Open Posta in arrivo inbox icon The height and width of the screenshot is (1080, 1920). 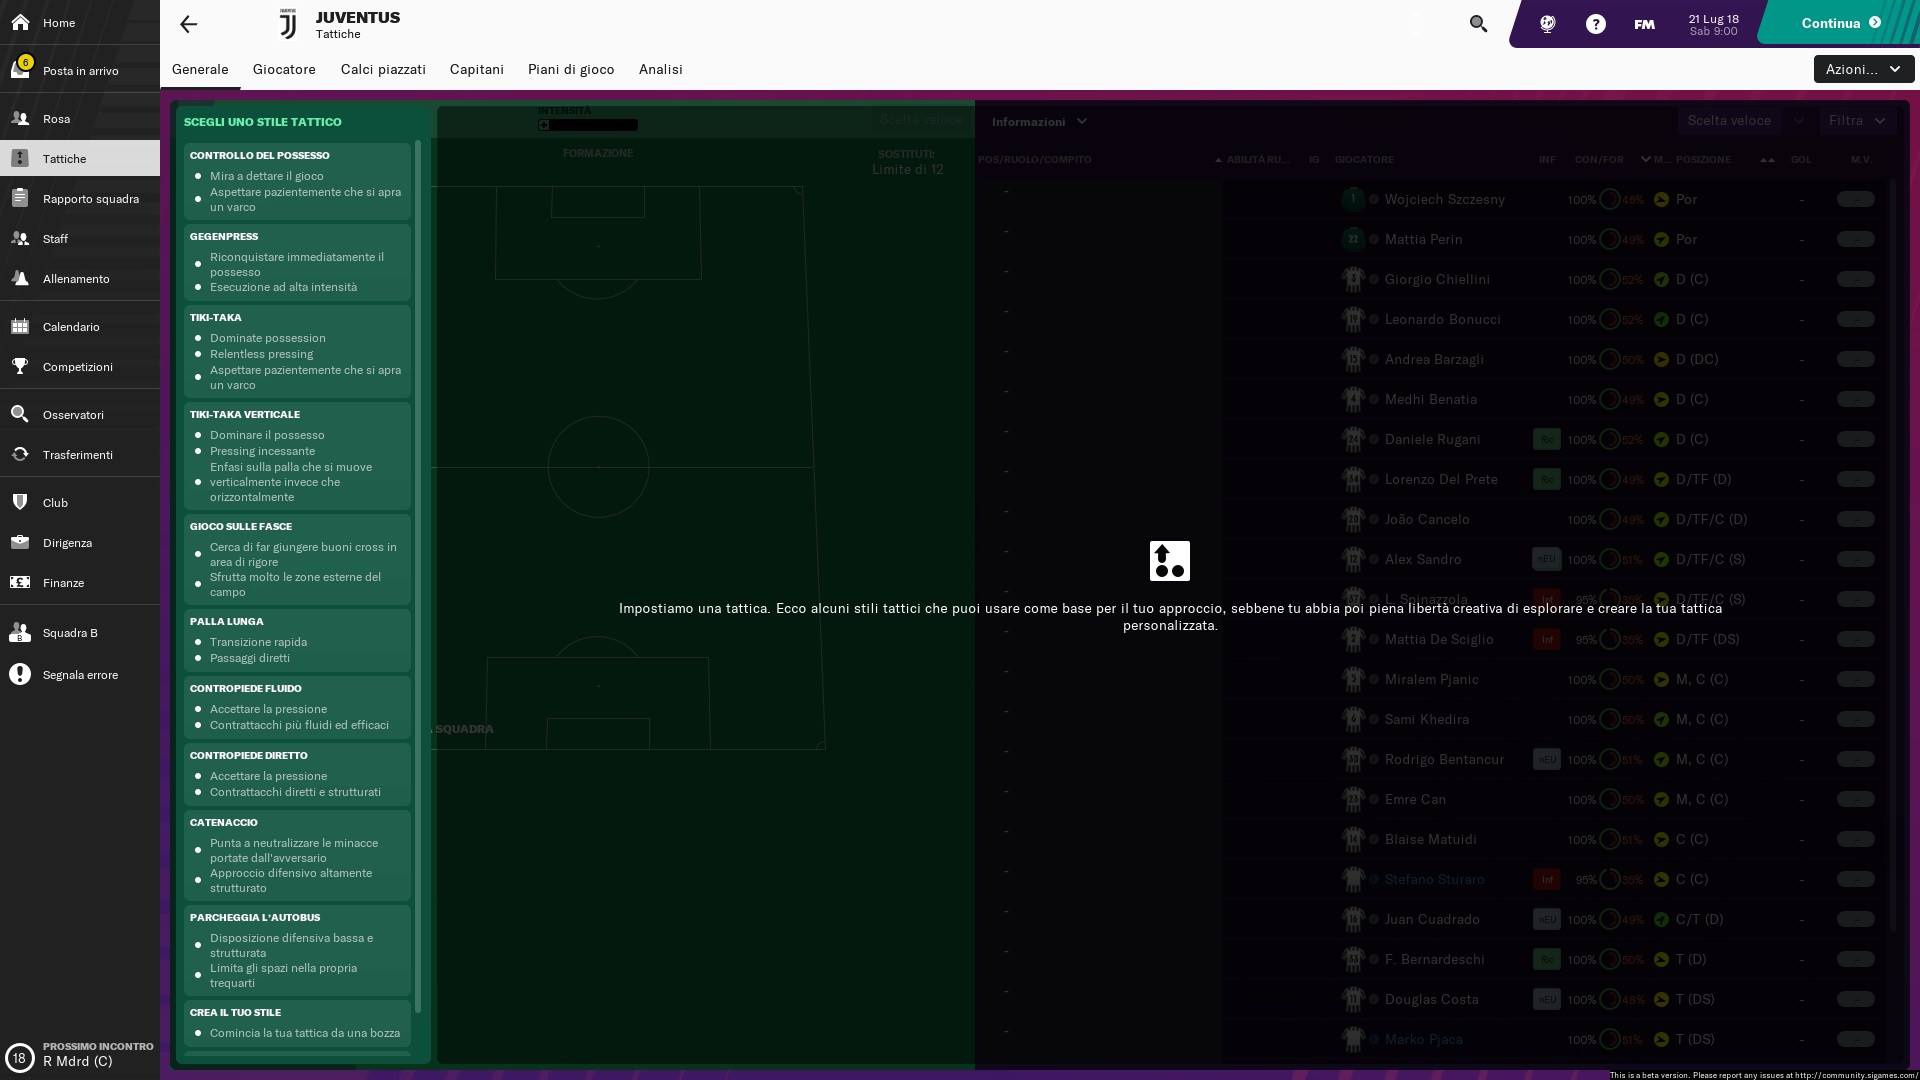coord(20,69)
